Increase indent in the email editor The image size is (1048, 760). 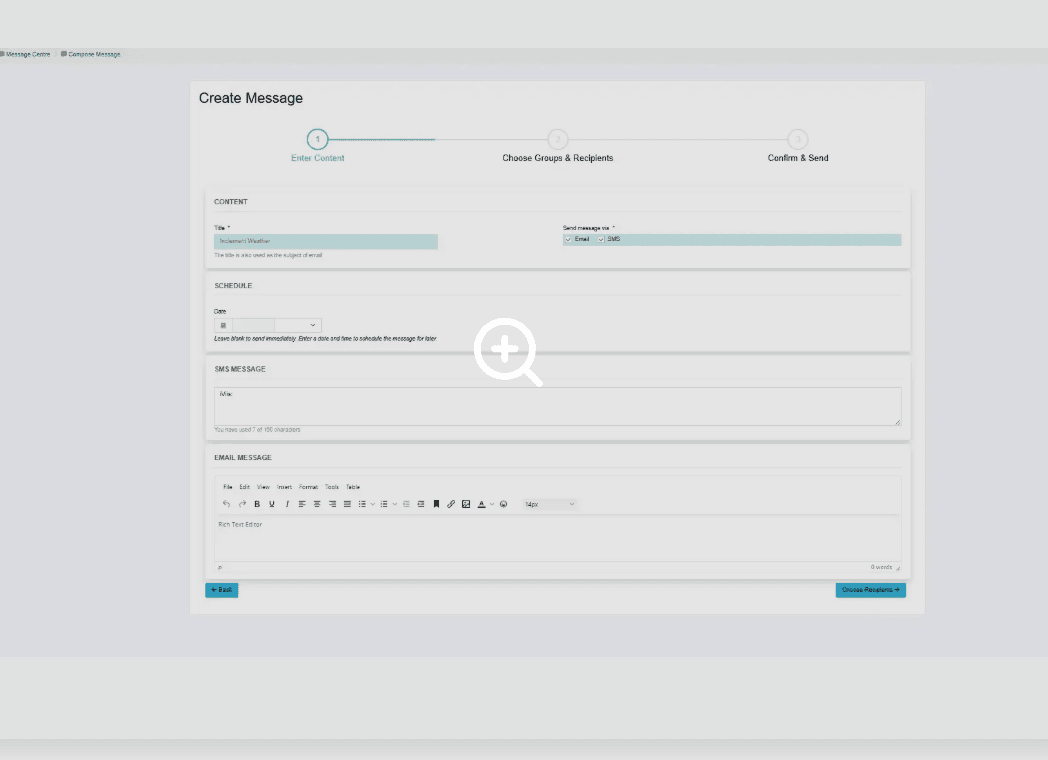pos(420,504)
